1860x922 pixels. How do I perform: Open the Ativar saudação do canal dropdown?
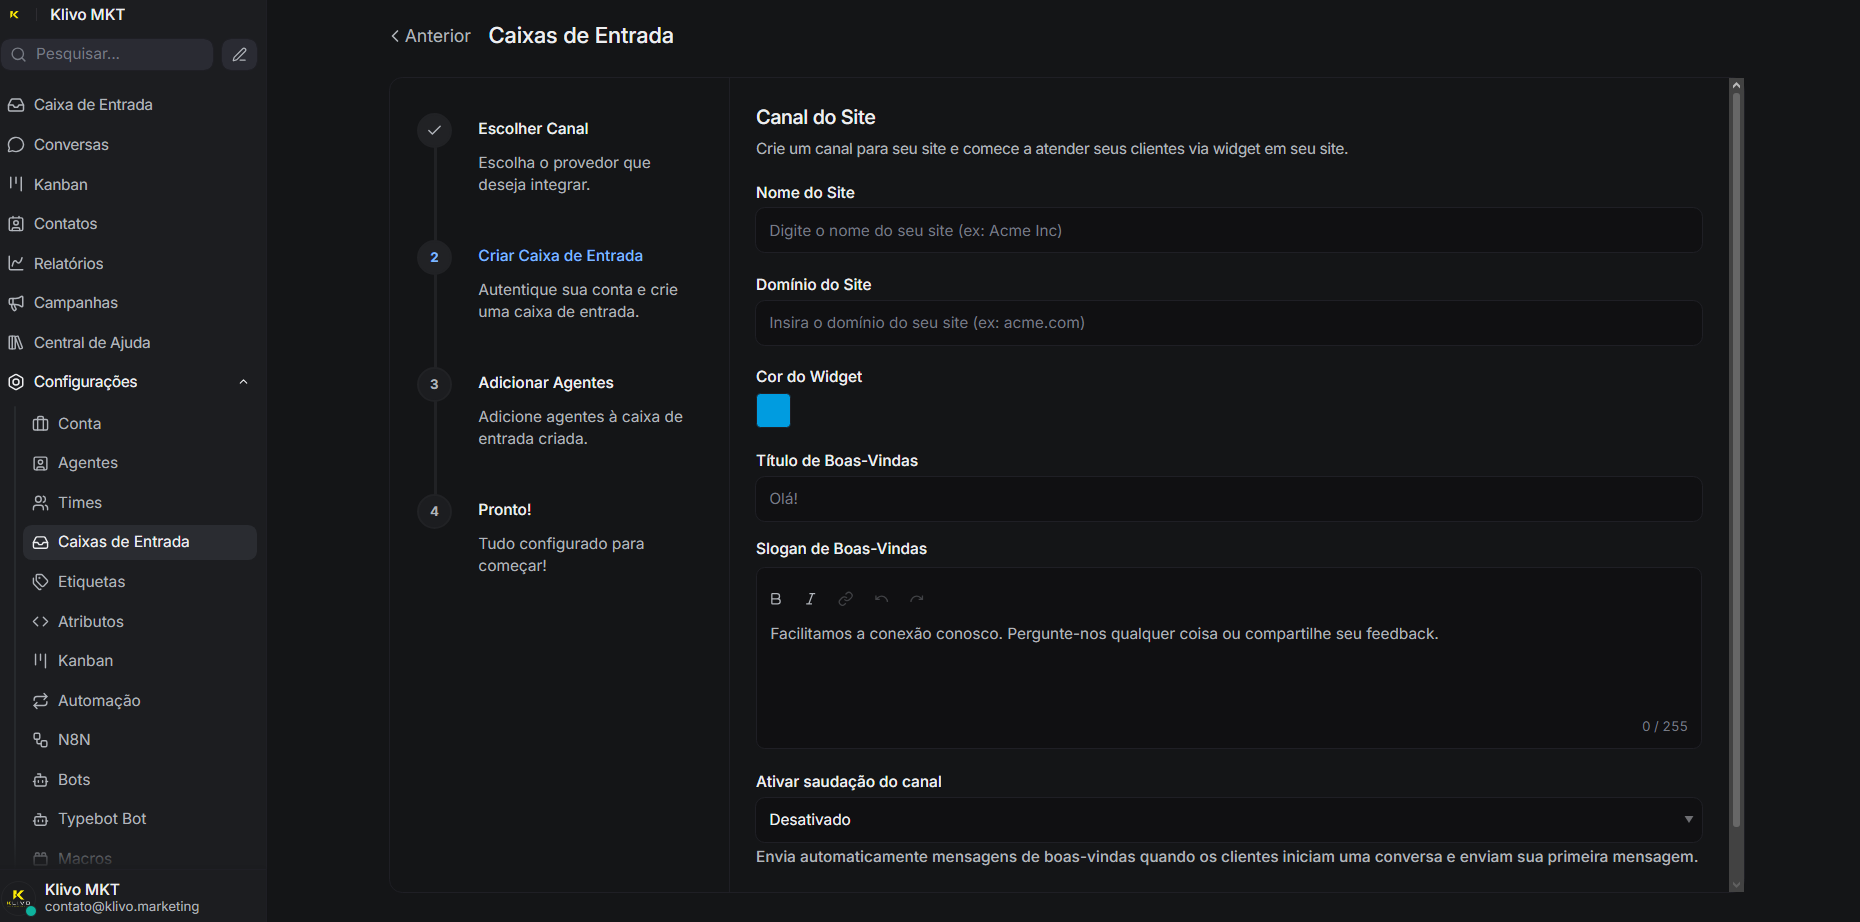(x=1228, y=820)
